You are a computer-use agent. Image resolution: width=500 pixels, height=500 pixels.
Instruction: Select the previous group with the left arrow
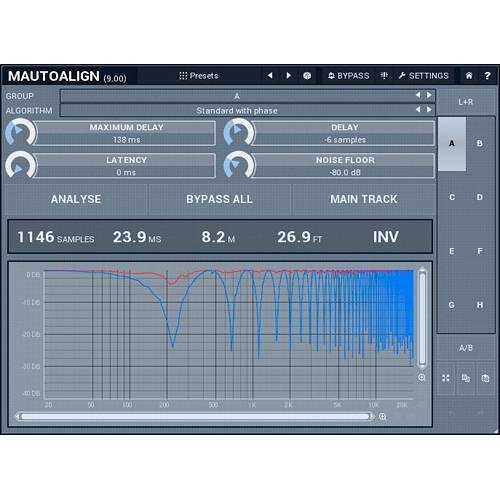coord(418,95)
